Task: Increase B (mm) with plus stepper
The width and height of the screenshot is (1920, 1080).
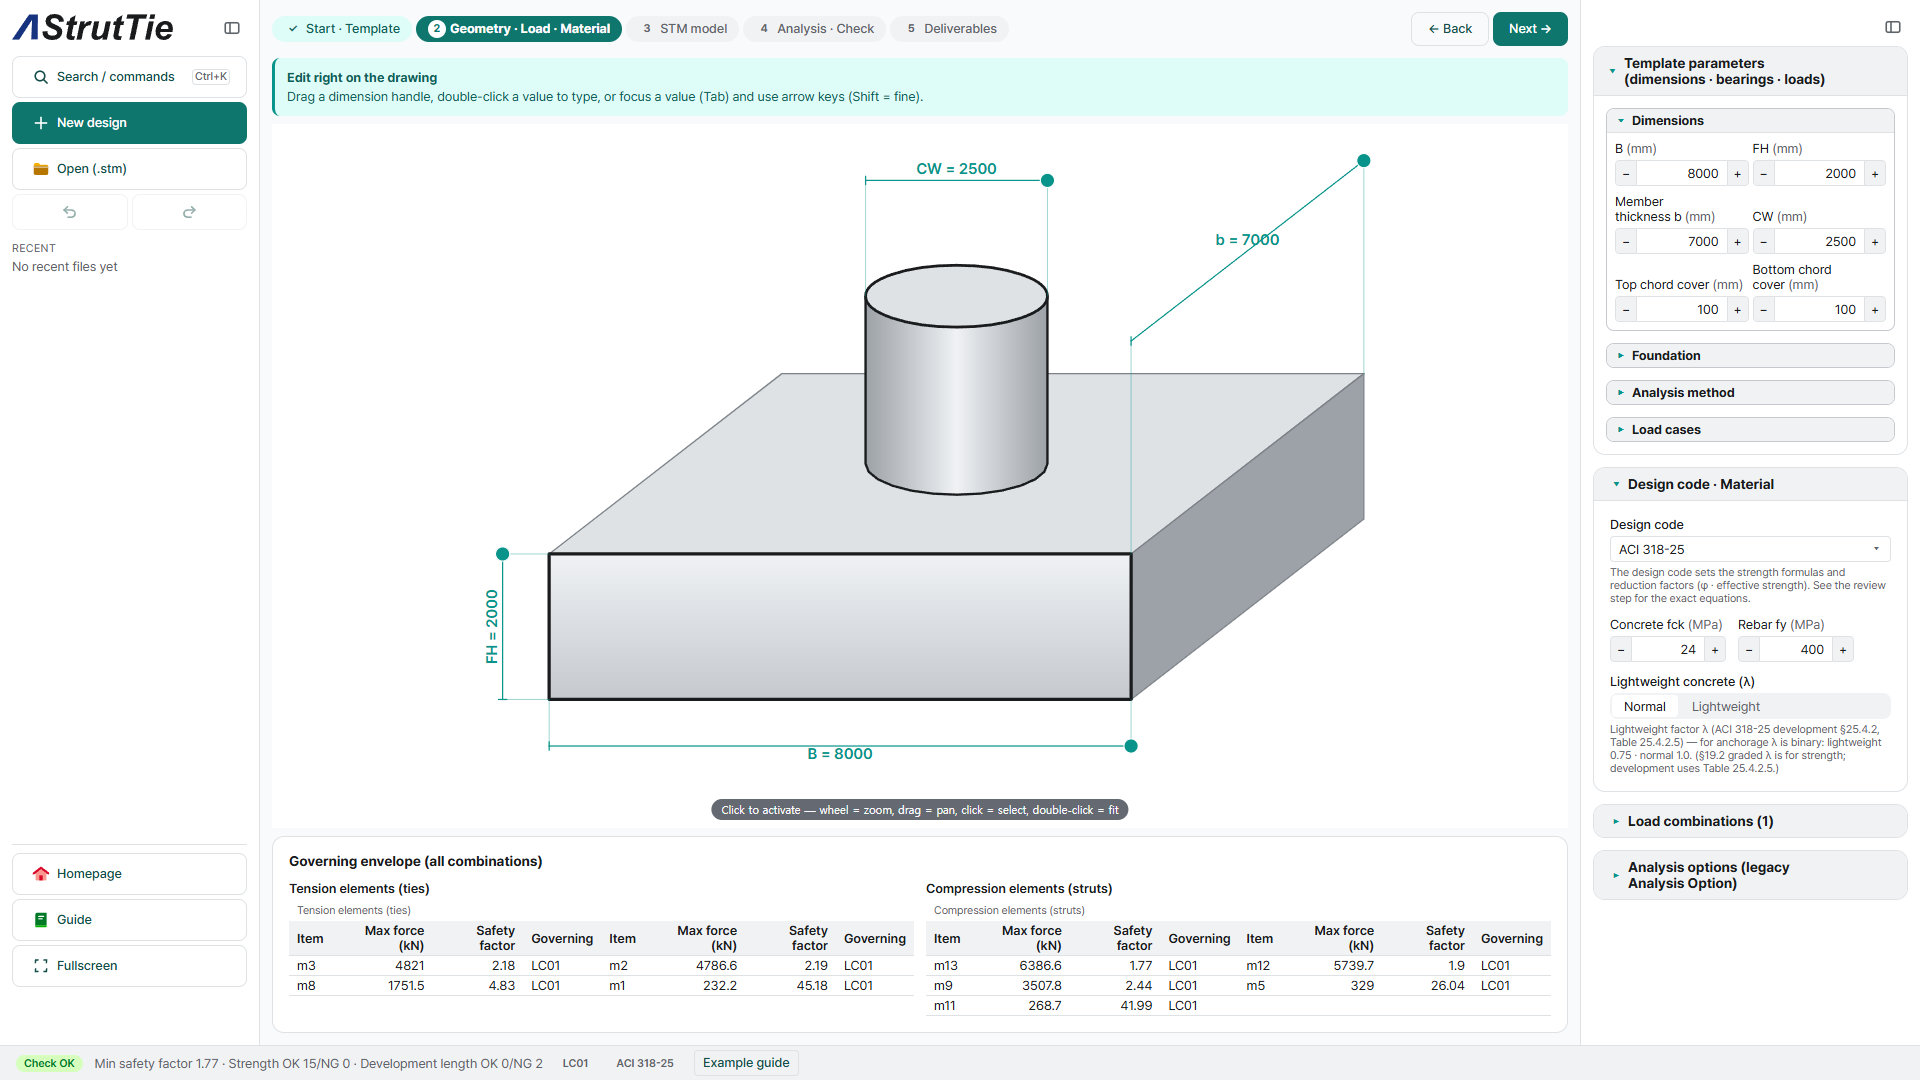Action: pyautogui.click(x=1737, y=174)
